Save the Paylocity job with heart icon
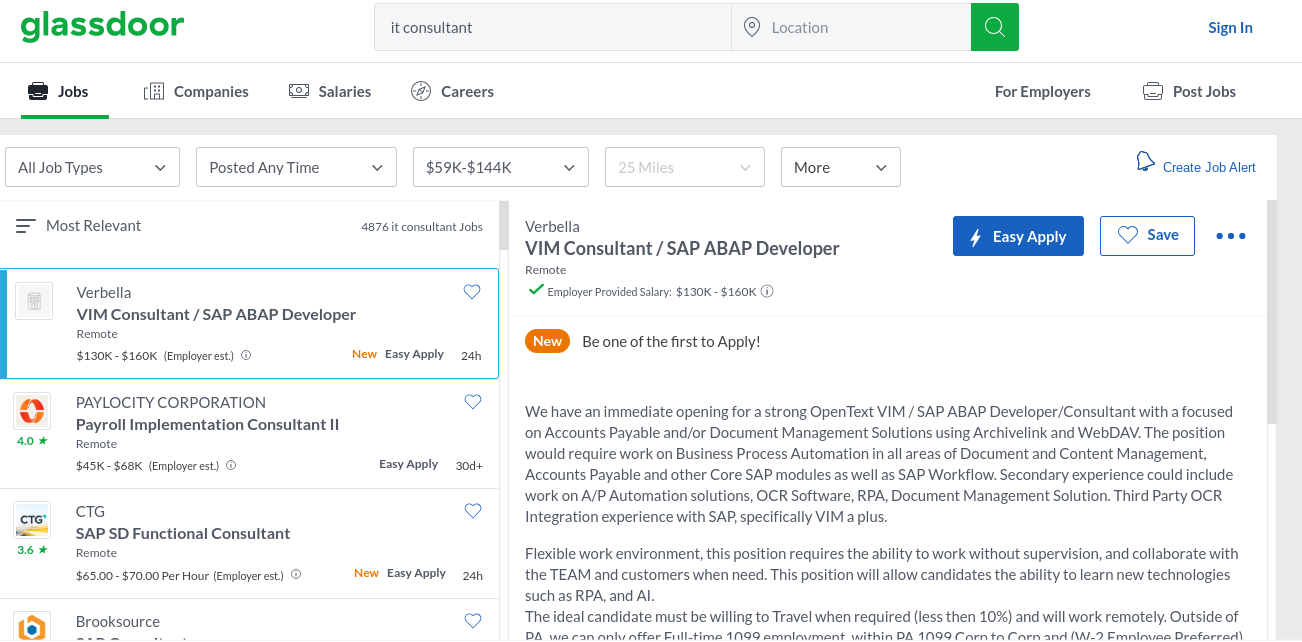The height and width of the screenshot is (642, 1302). 472,402
